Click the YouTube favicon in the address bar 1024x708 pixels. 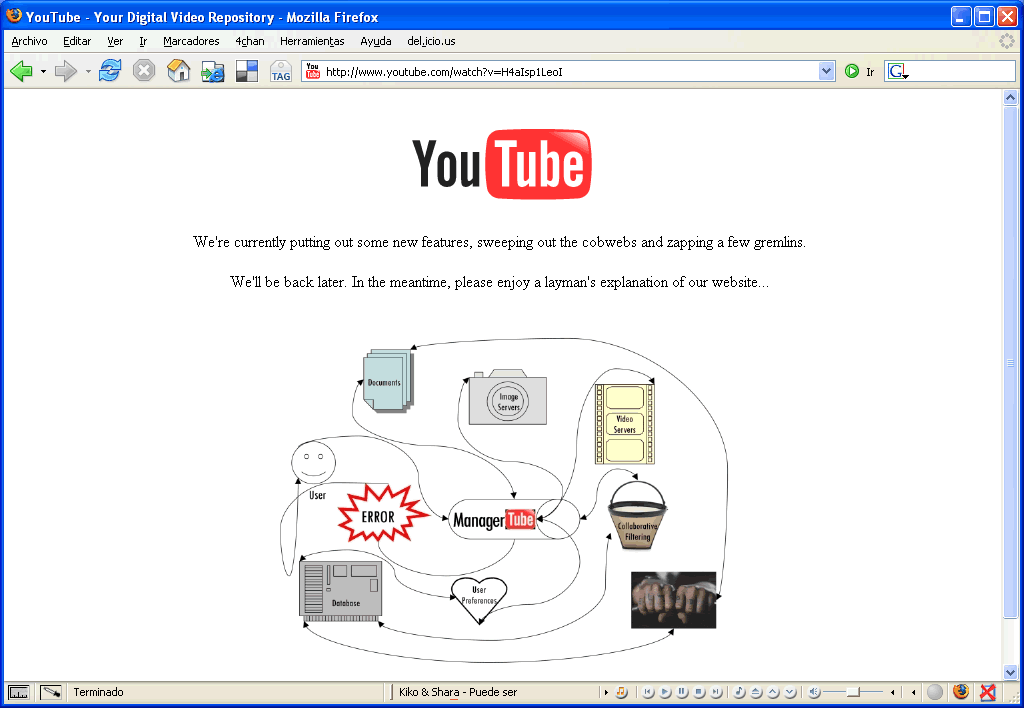tap(313, 71)
